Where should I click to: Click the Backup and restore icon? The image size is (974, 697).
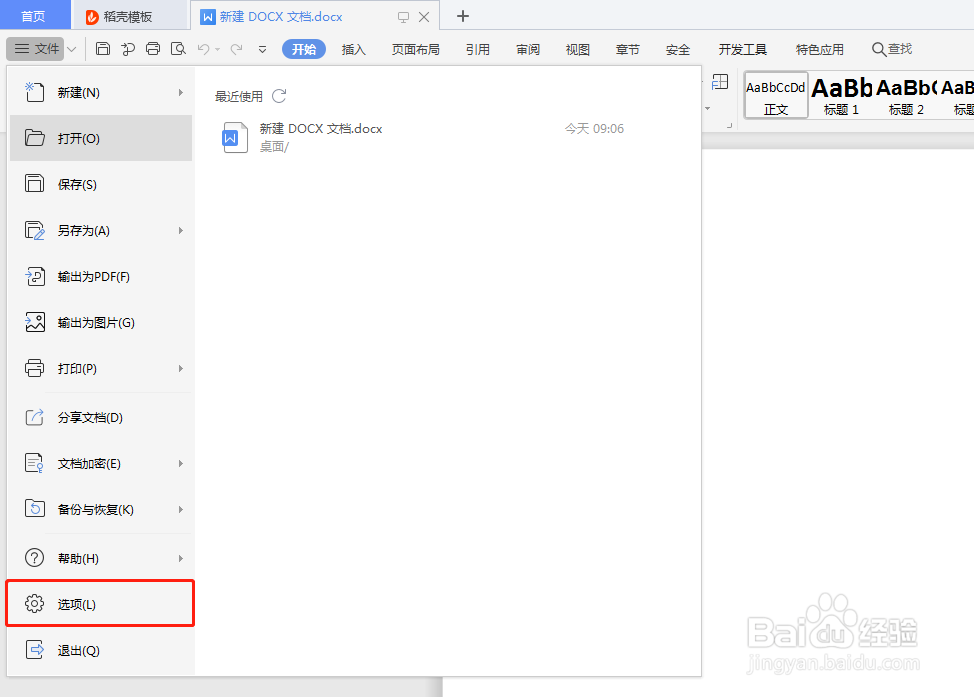click(34, 509)
